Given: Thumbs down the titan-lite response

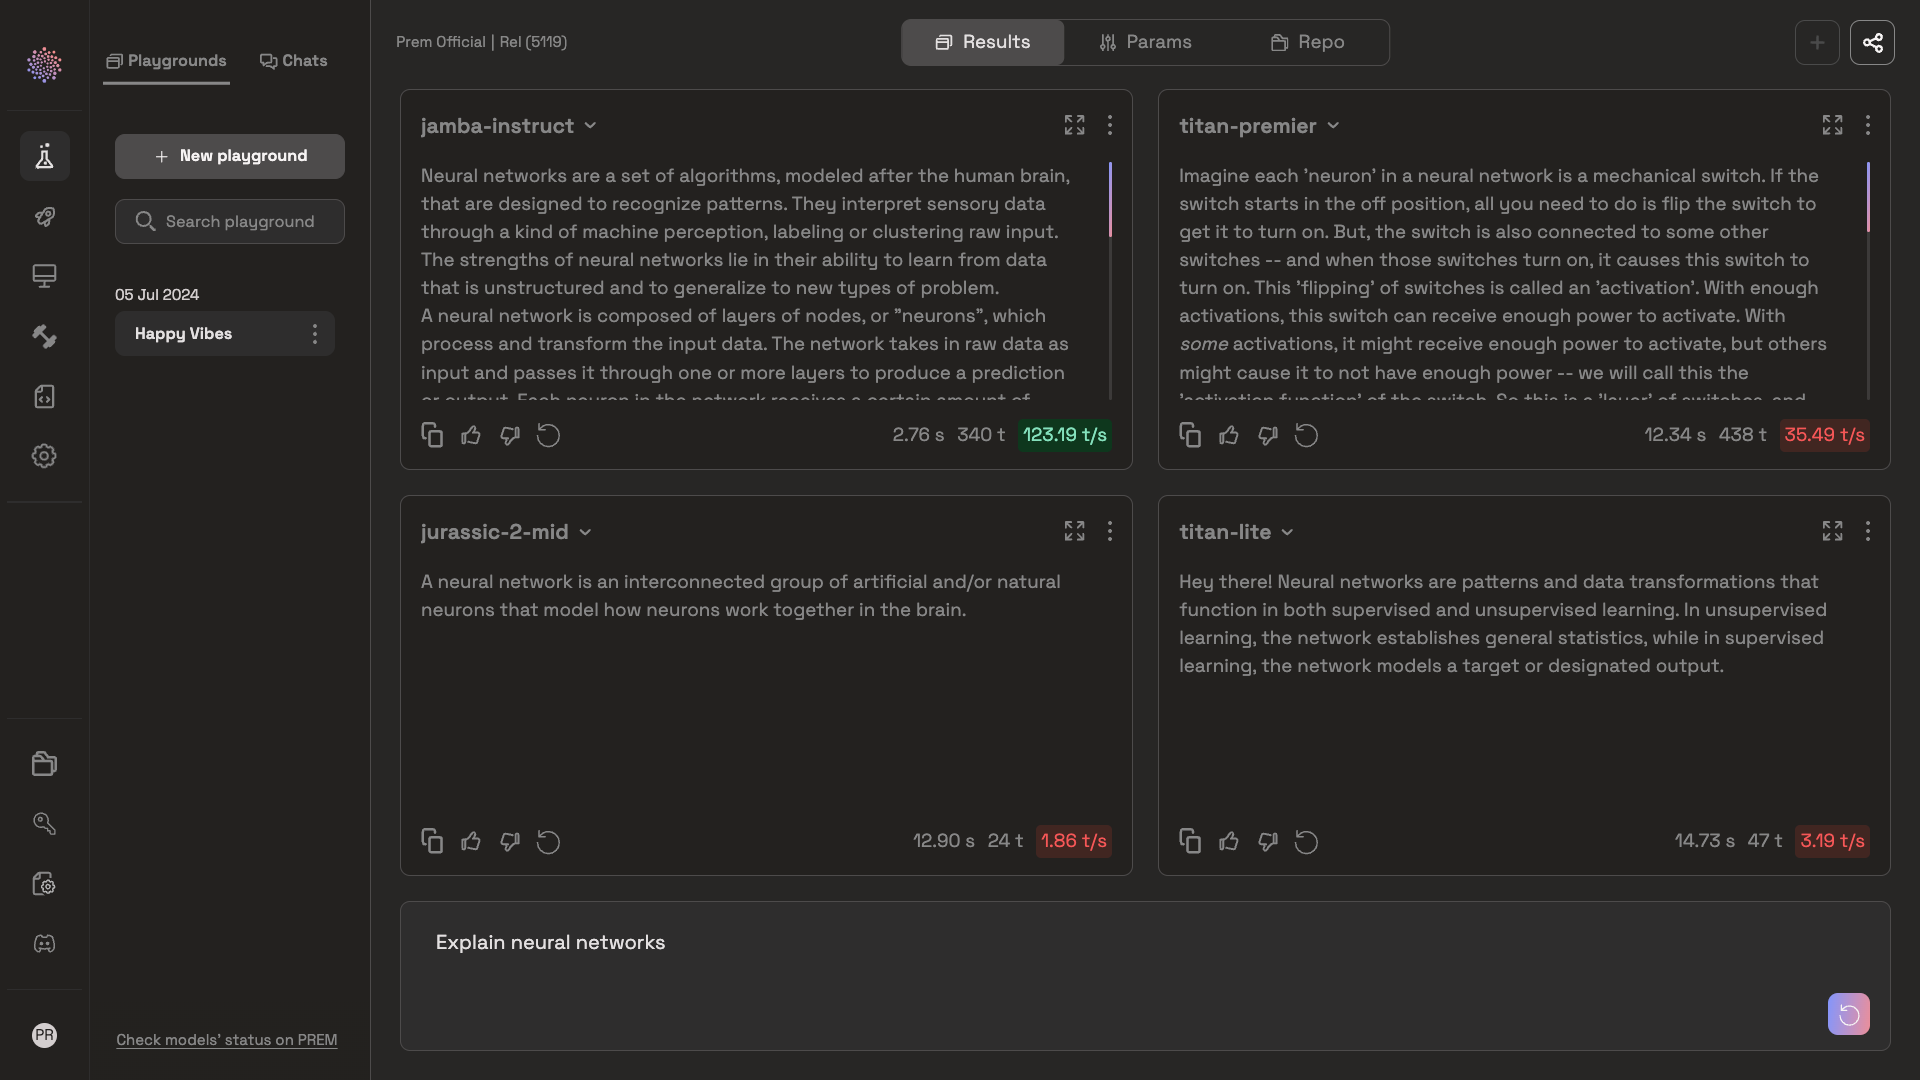Looking at the screenshot, I should [1268, 841].
